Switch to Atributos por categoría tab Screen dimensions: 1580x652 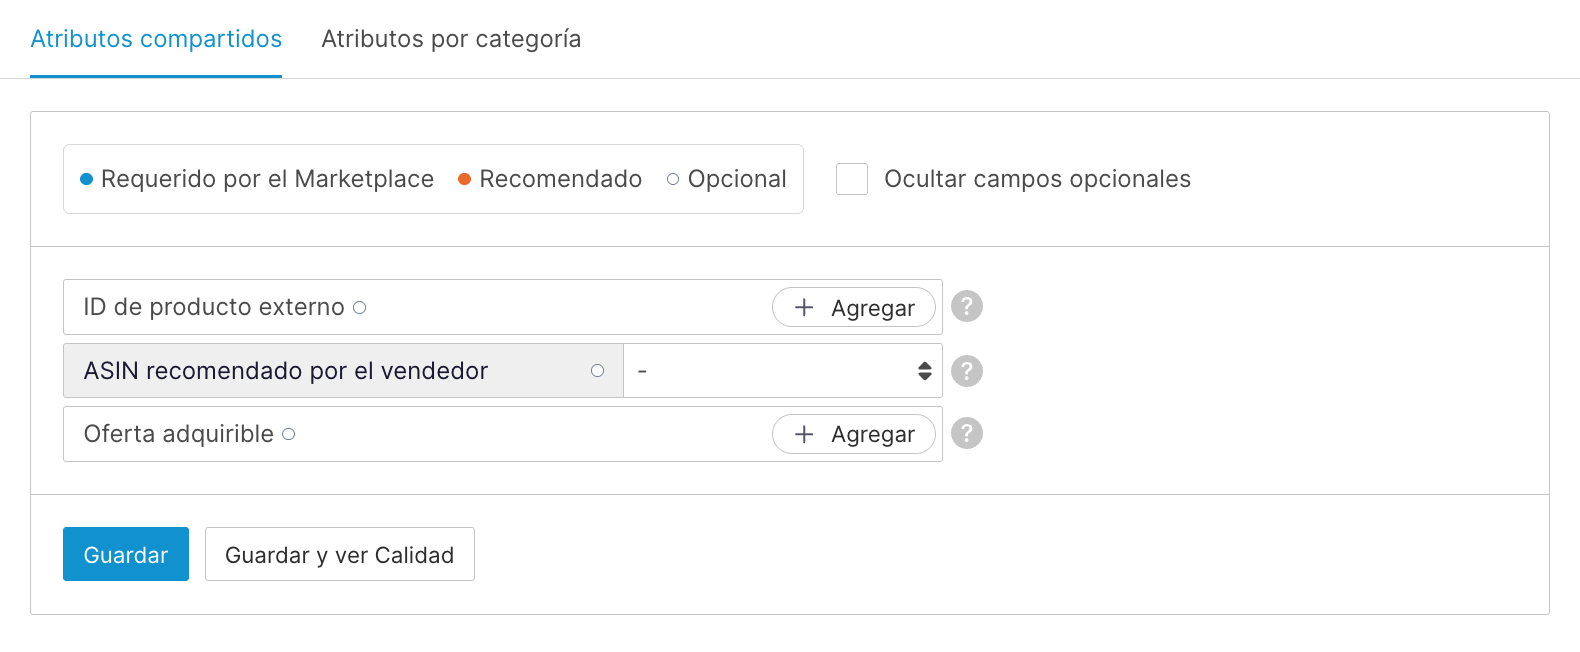pos(451,39)
